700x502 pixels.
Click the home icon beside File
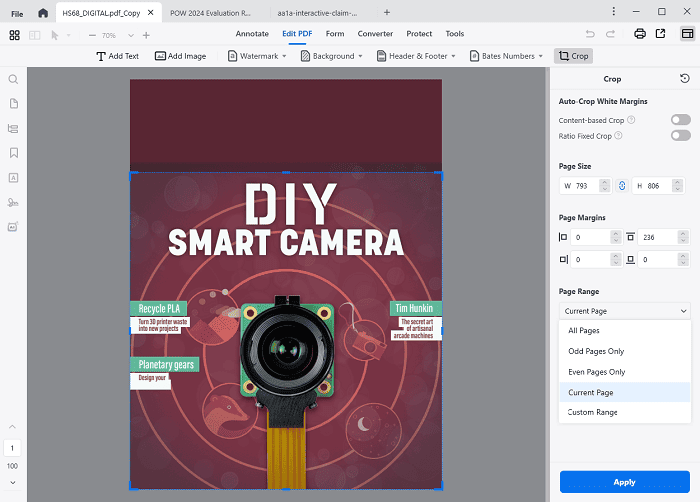[x=42, y=12]
